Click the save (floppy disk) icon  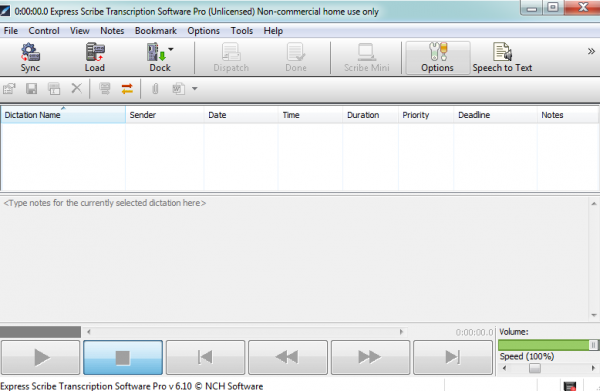coord(31,89)
